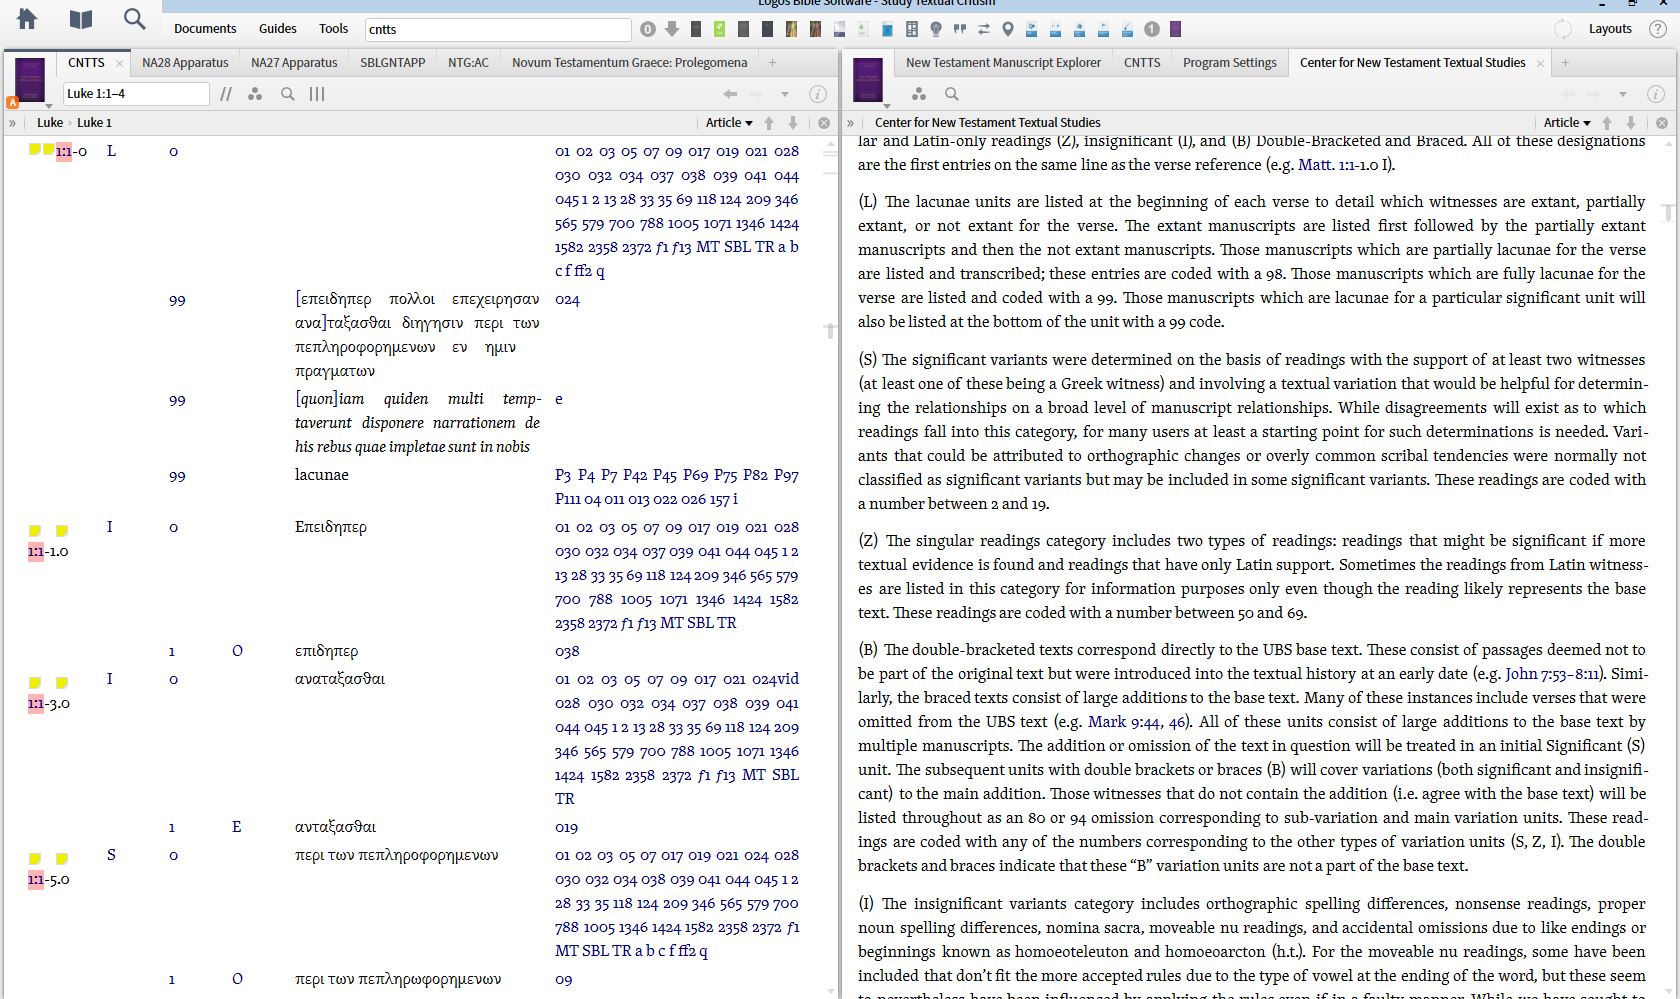This screenshot has height=999, width=1680.
Task: Click the swap arrows shortcut icon
Action: pos(984,29)
